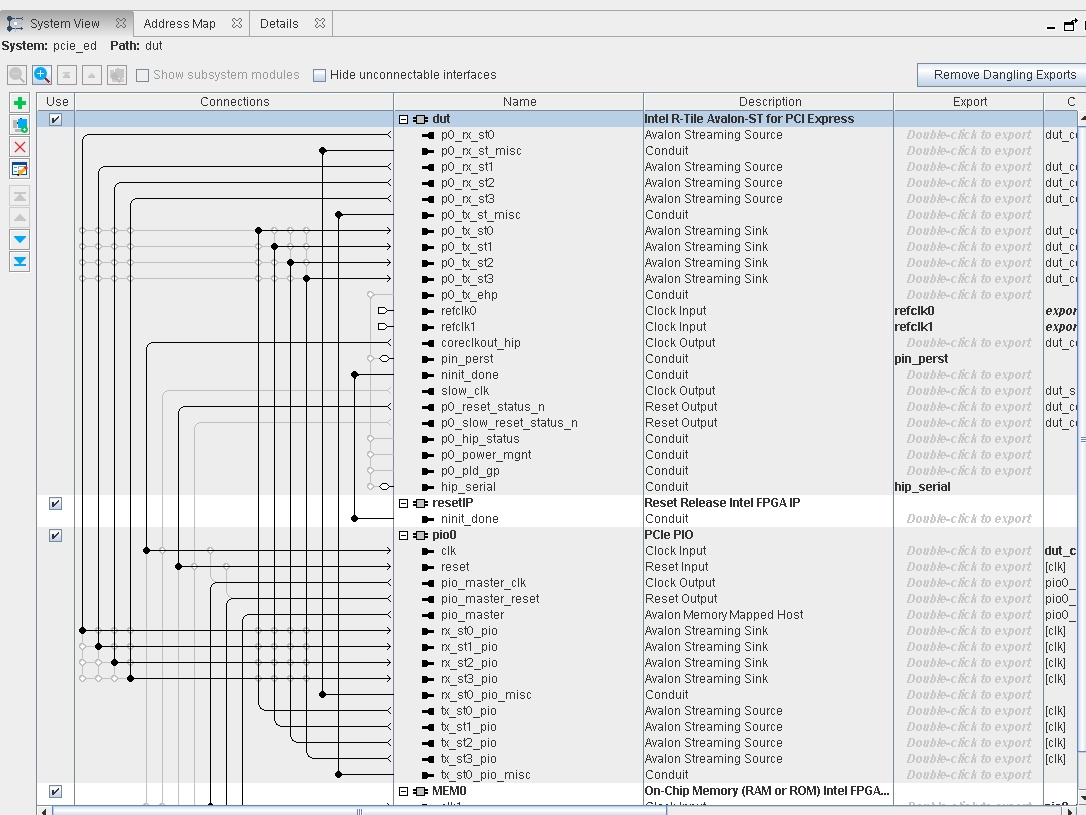Enable Hide unconnectable interfaces checkbox
Image resolution: width=1086 pixels, height=815 pixels.
(x=320, y=75)
